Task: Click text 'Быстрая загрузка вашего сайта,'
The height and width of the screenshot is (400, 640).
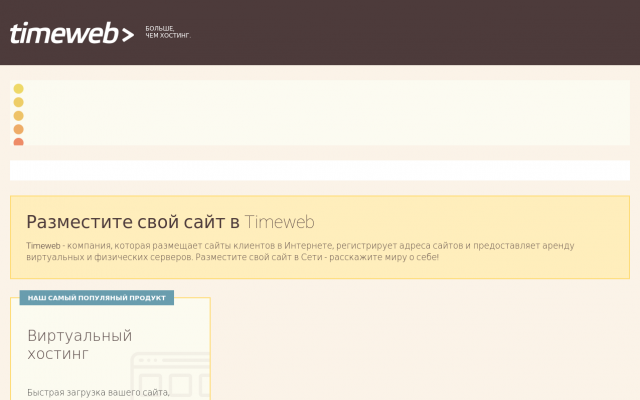Action: 98,393
